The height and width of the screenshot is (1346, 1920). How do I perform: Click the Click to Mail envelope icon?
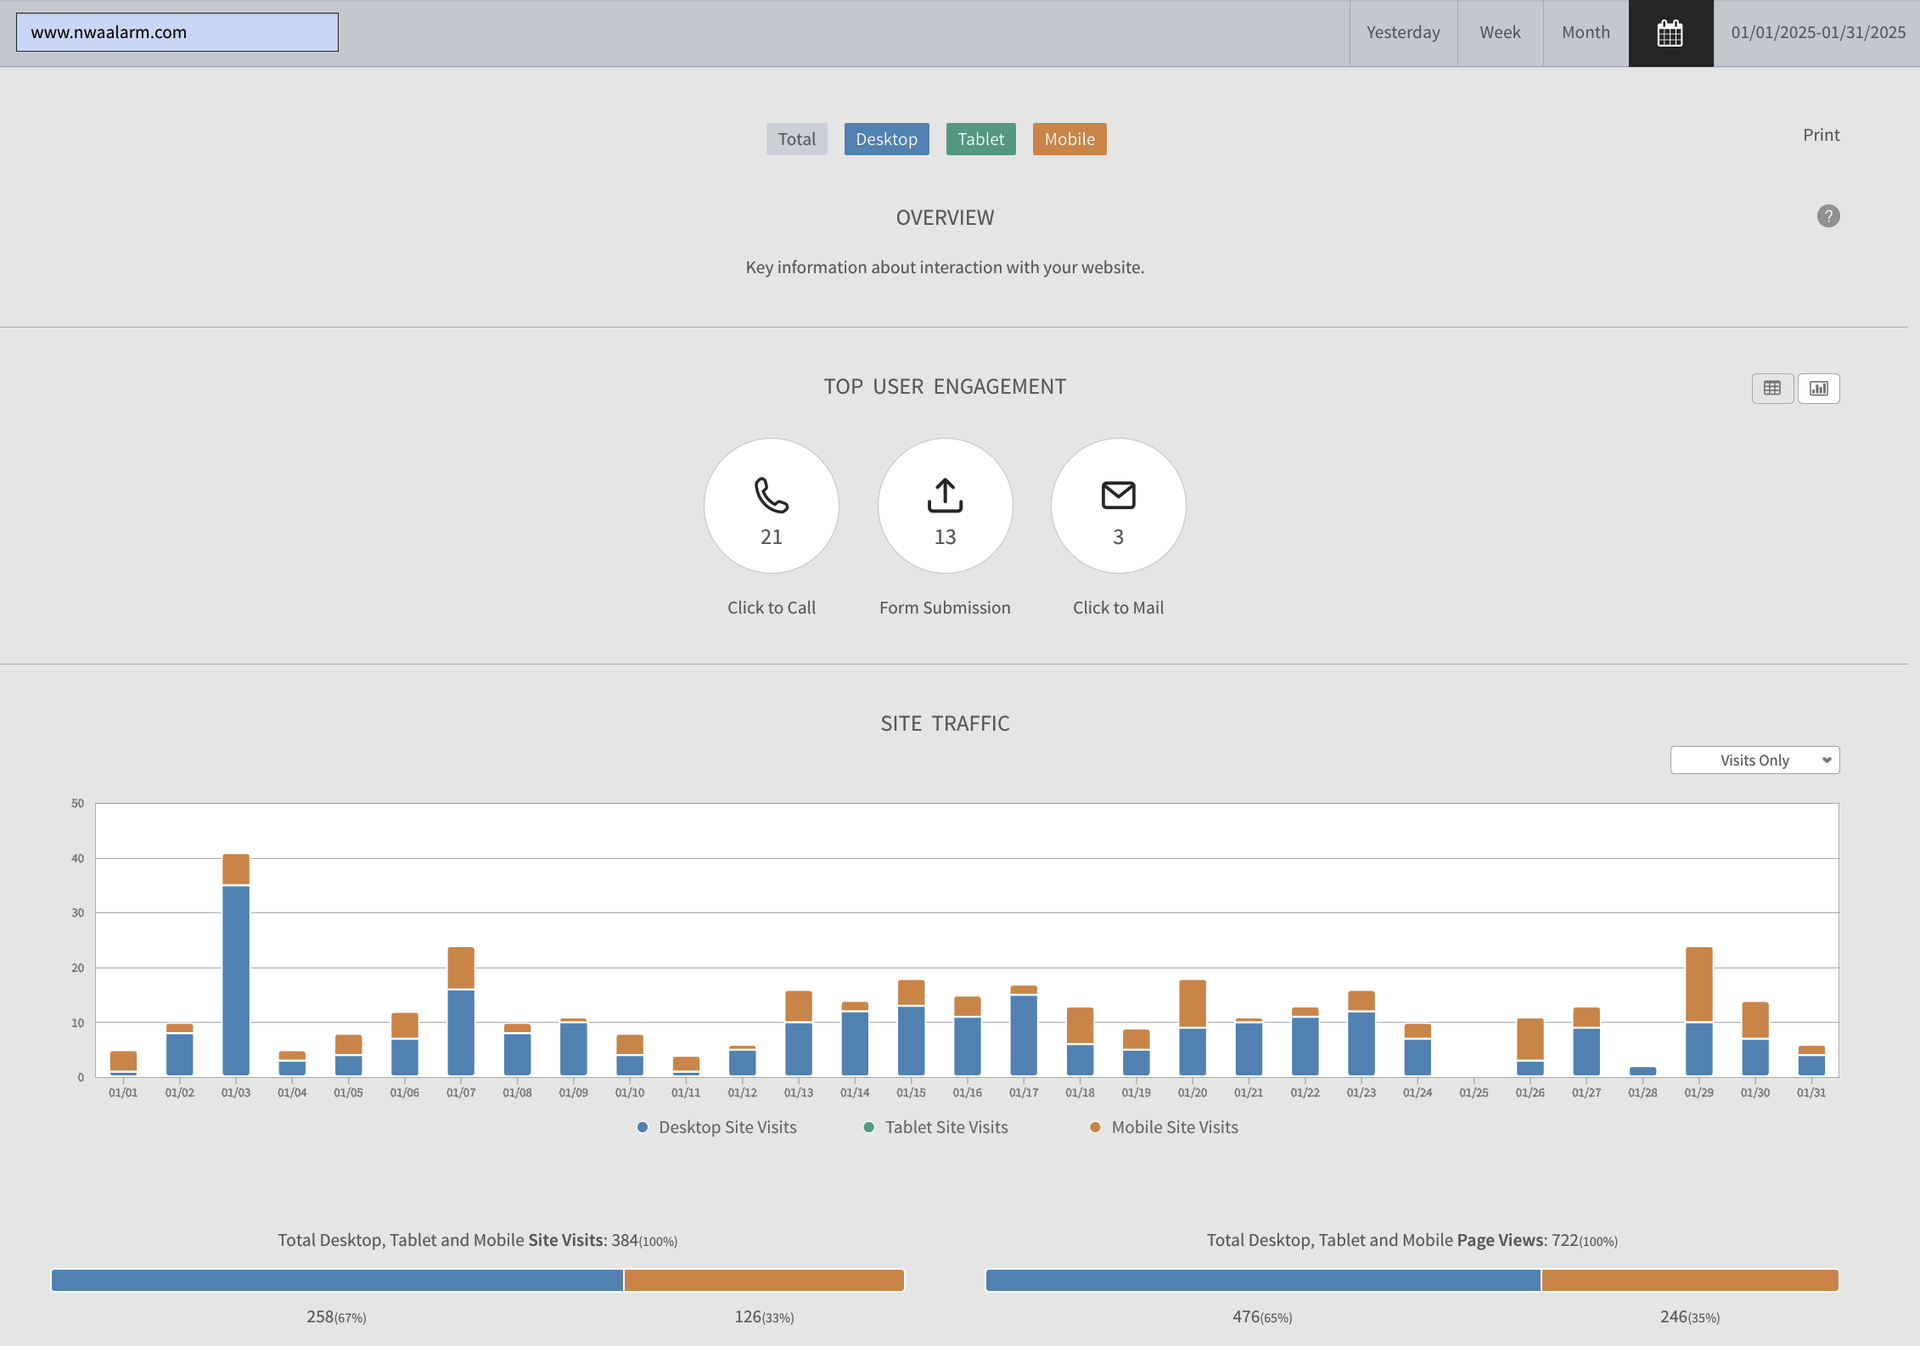1118,495
